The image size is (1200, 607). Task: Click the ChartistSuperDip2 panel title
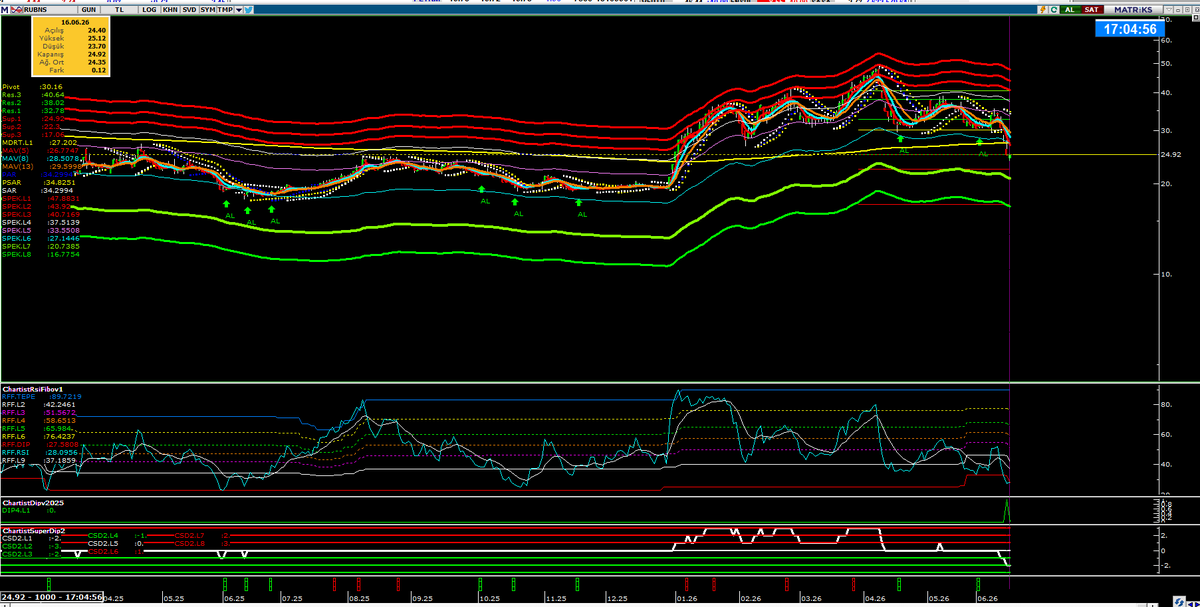pyautogui.click(x=34, y=531)
